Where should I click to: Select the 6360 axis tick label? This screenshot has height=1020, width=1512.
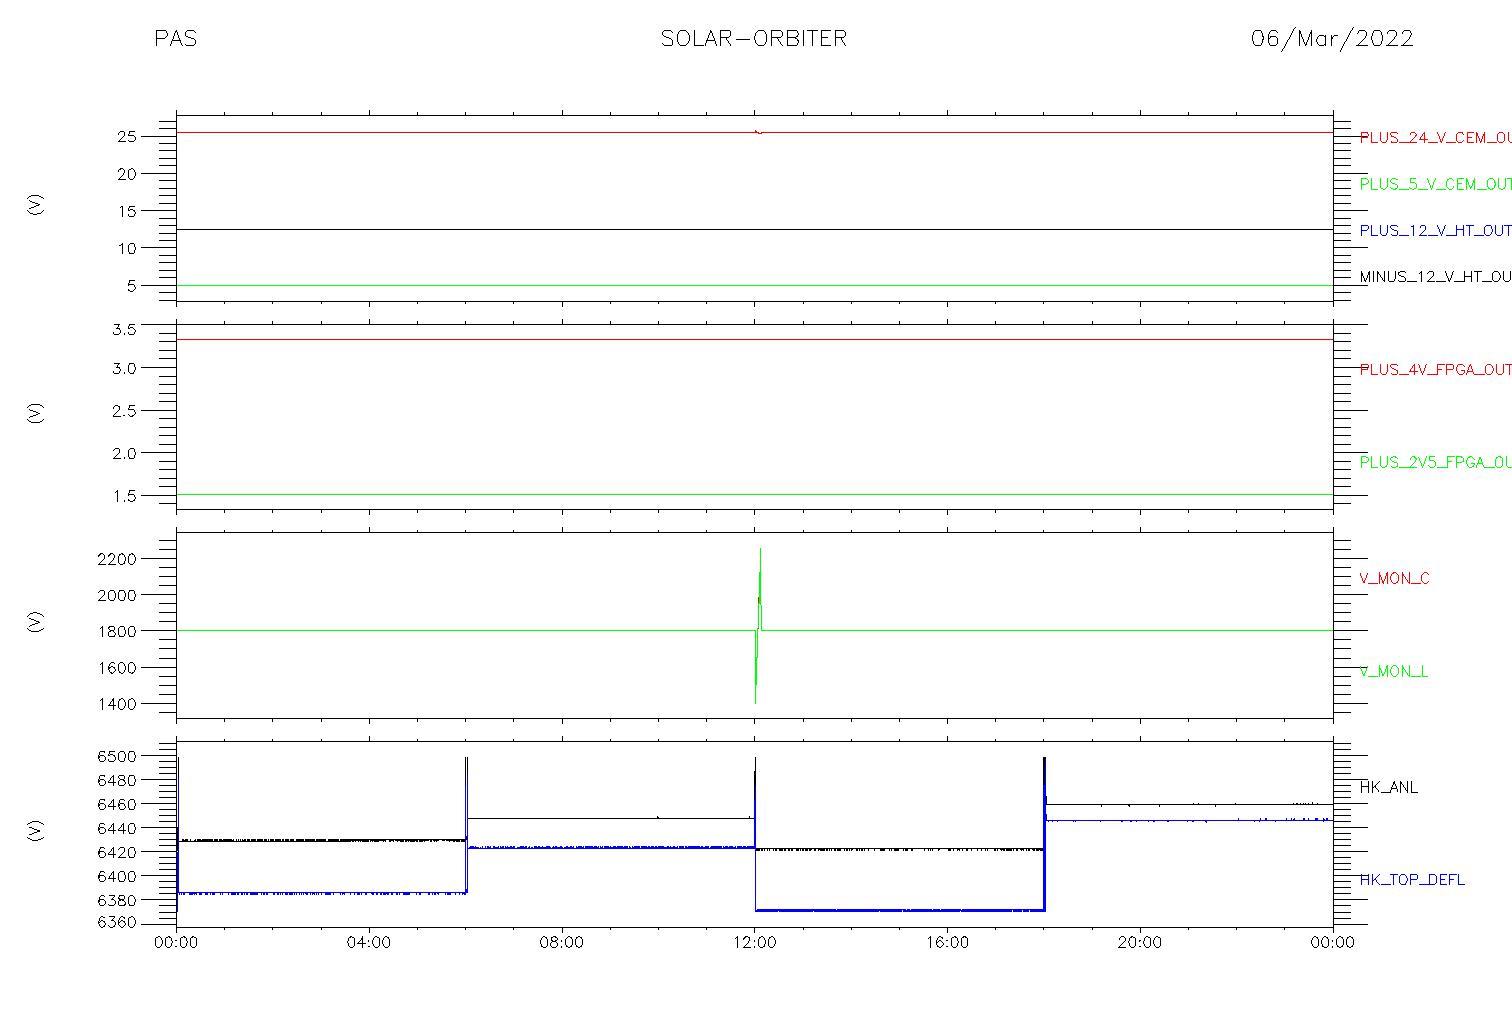117,923
